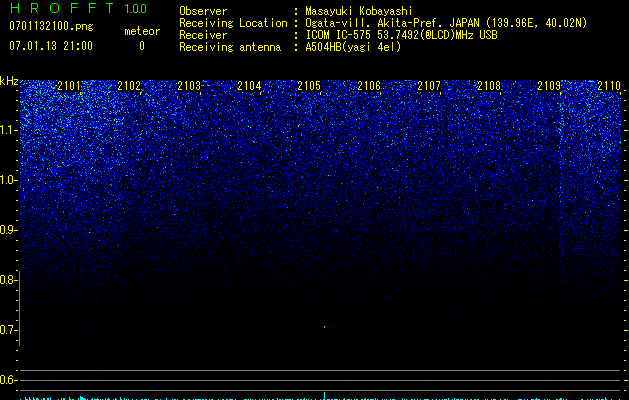Click the 2109 time marker
The width and height of the screenshot is (629, 400).
coord(549,86)
